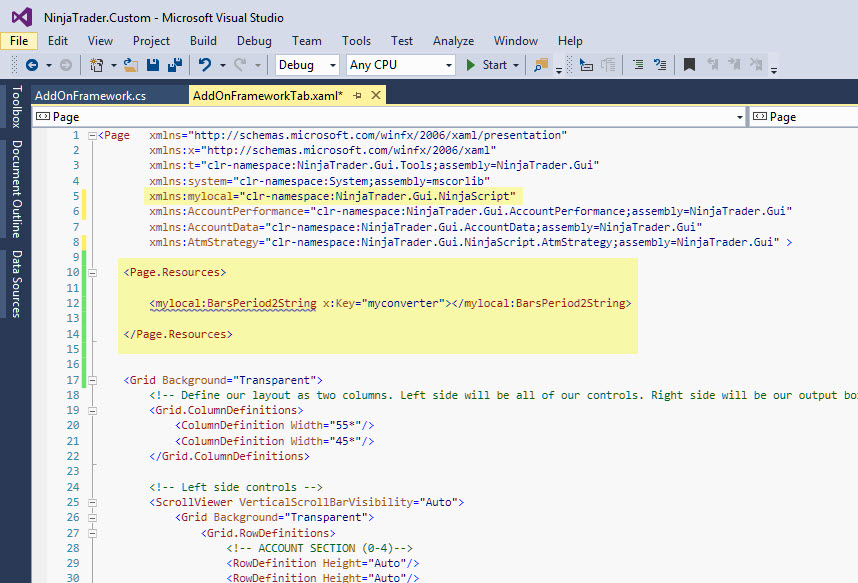Collapse Grid.ColumnDefinitions on line 19
858x583 pixels.
click(x=92, y=411)
